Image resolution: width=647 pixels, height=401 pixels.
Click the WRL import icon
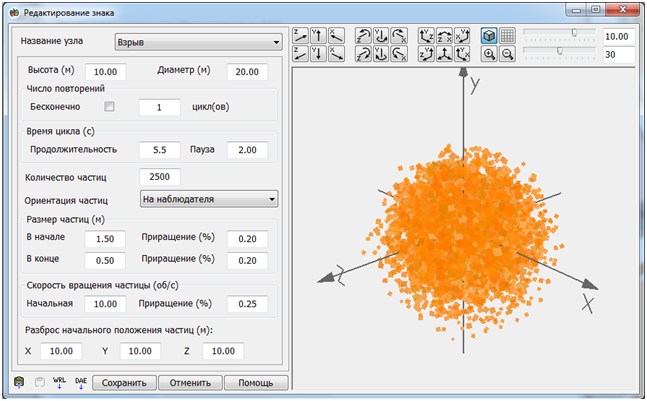(x=59, y=382)
